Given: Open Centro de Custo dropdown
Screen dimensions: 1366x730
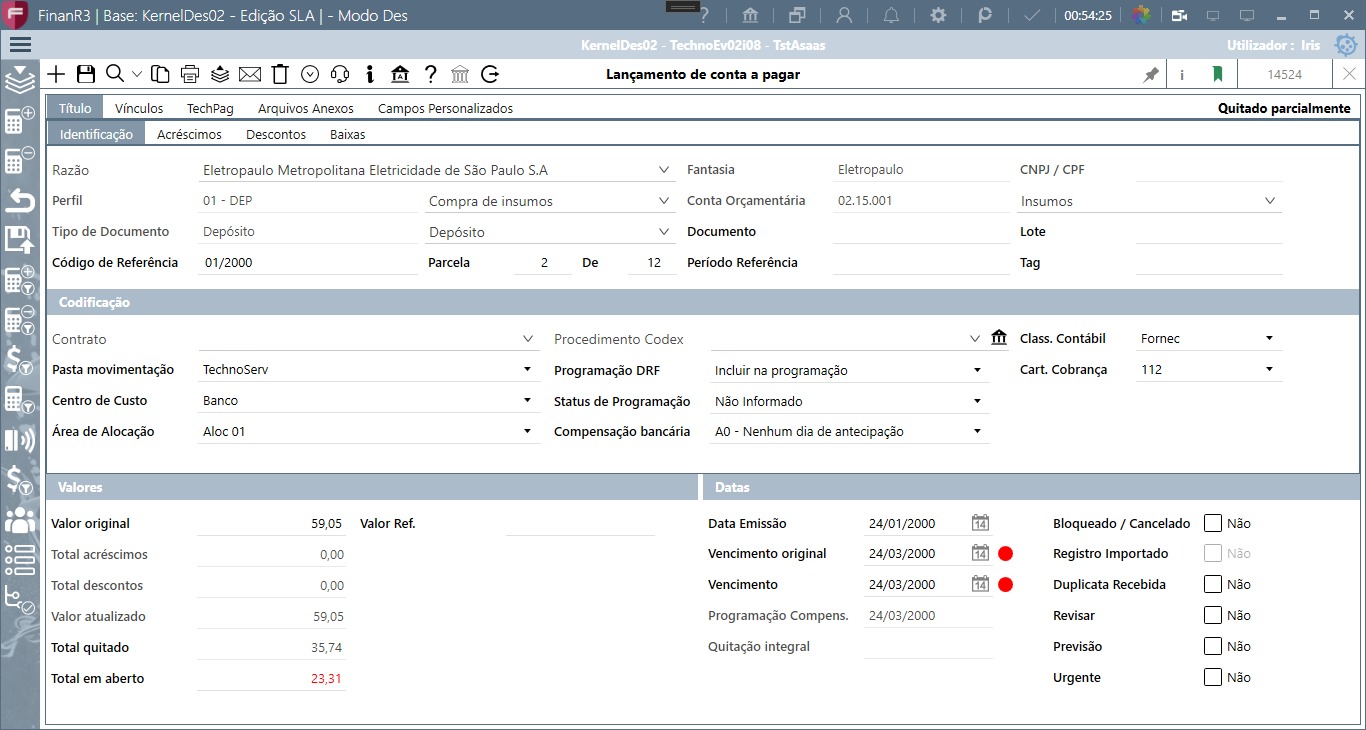Looking at the screenshot, I should coord(527,401).
